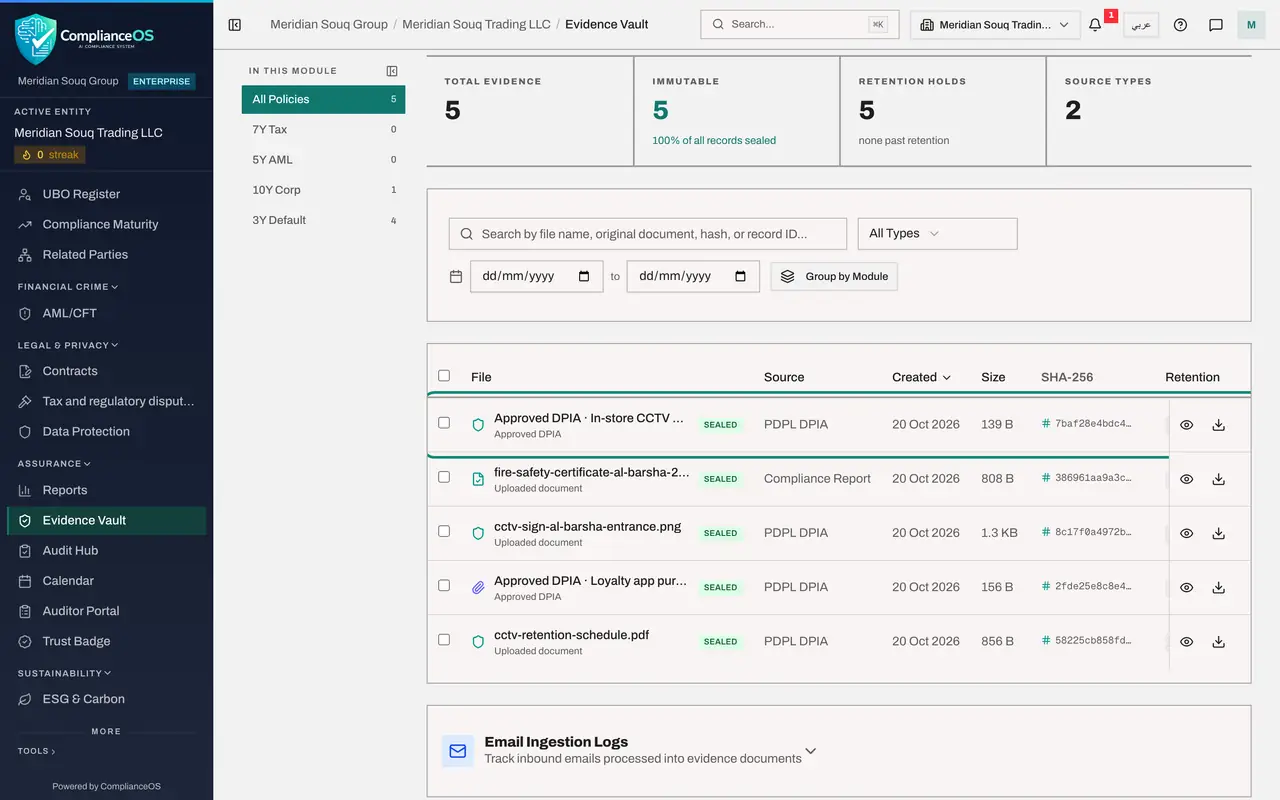Collapse the In This Module panel
Screen dimensions: 1280x800
pos(392,71)
